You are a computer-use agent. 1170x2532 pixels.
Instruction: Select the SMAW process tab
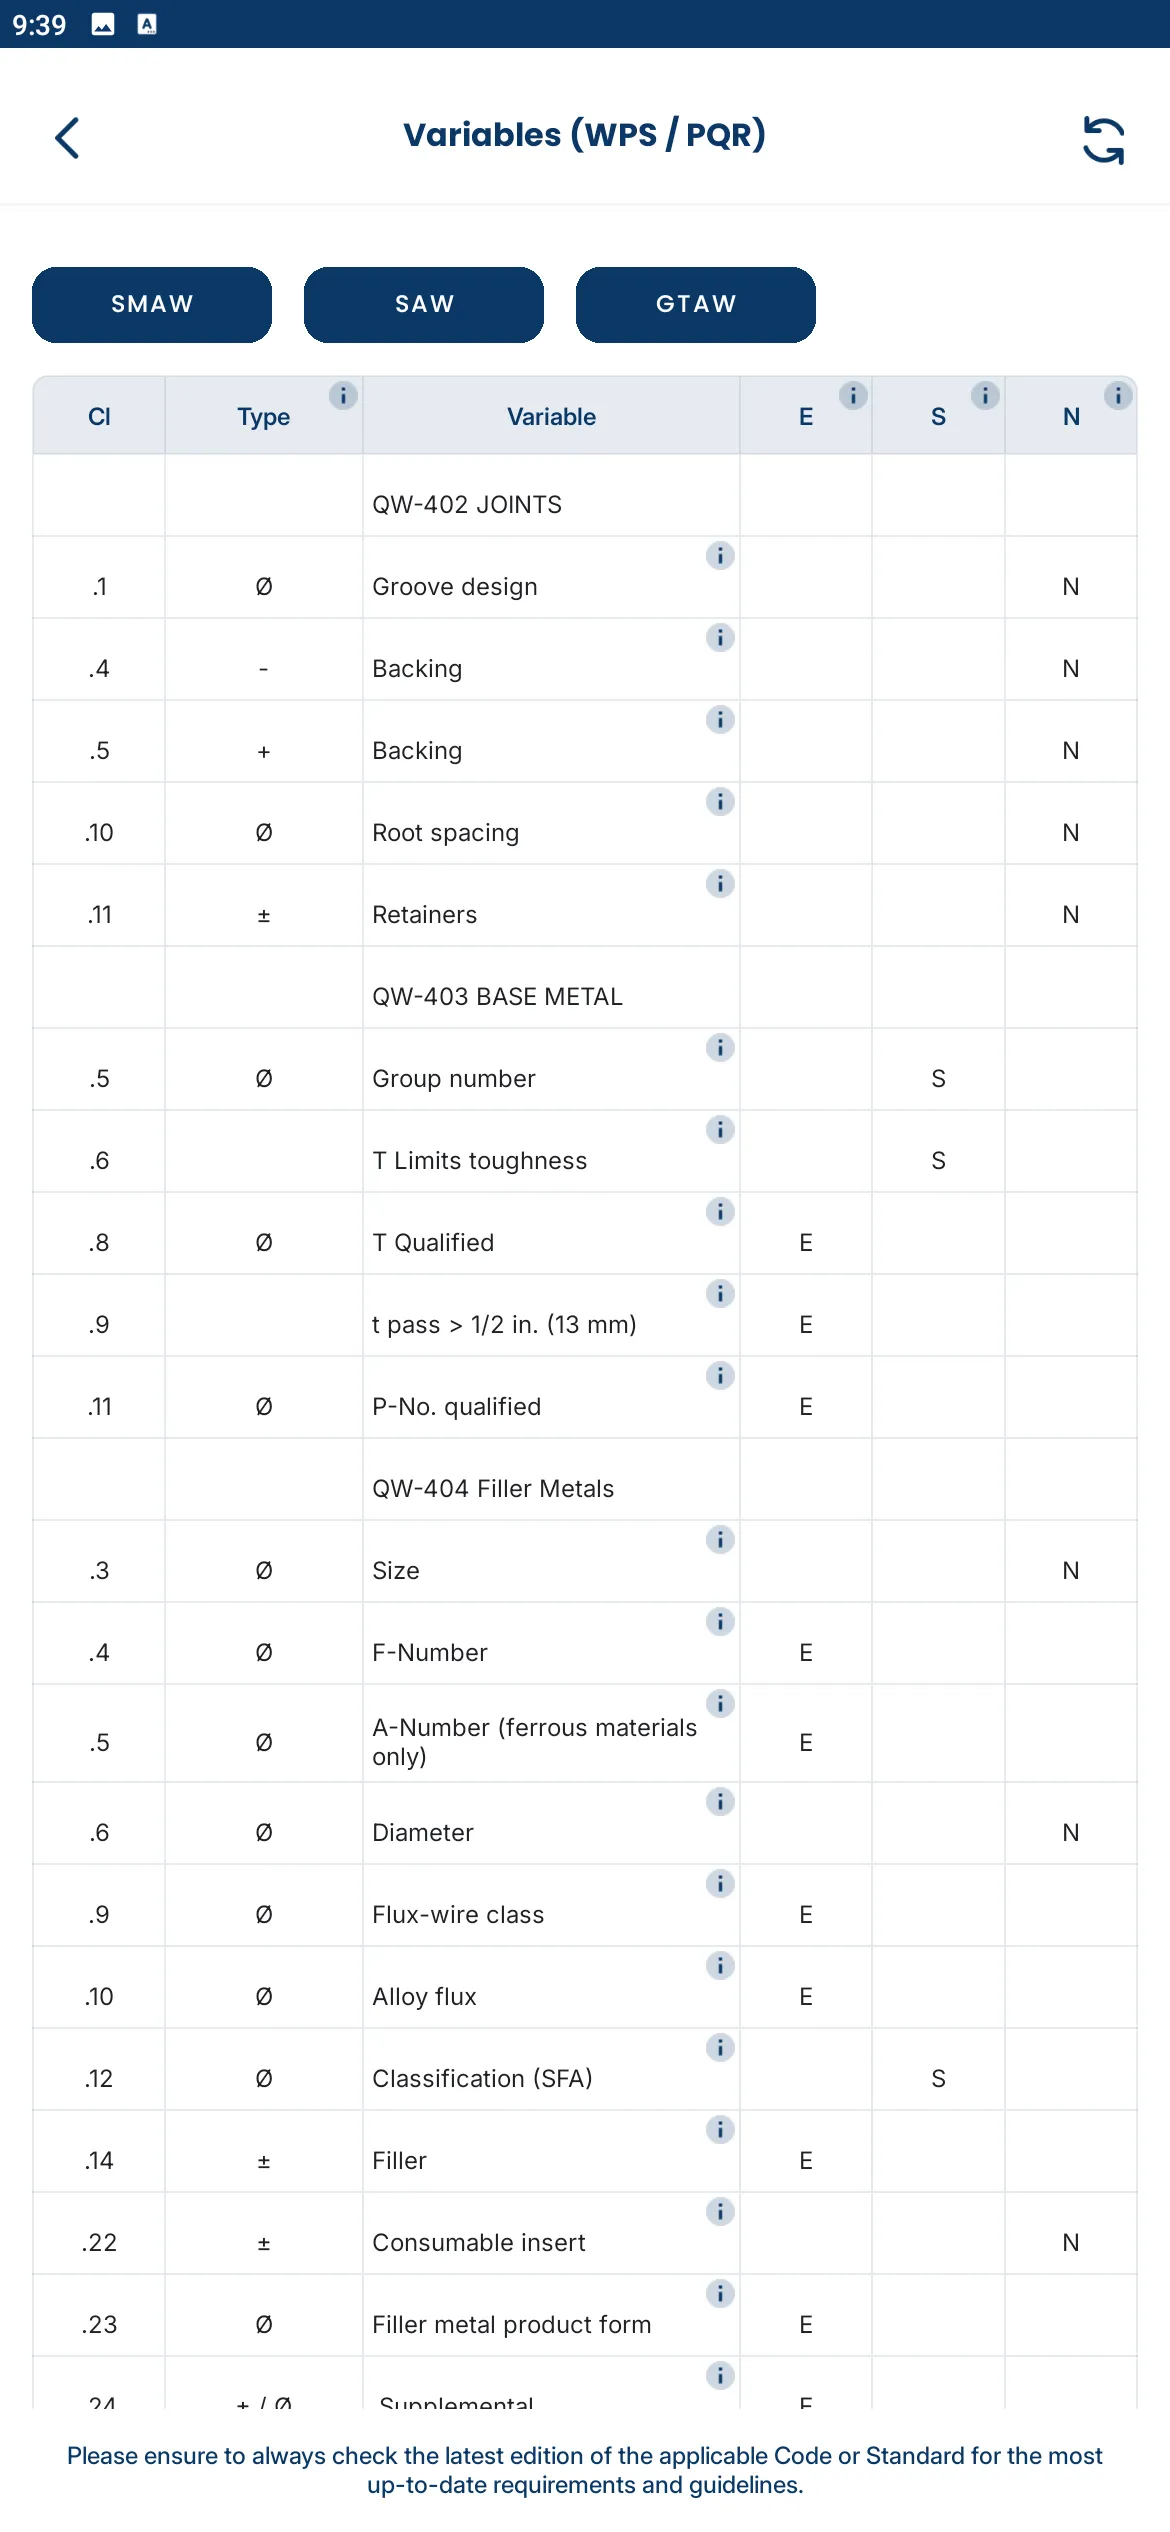[152, 305]
